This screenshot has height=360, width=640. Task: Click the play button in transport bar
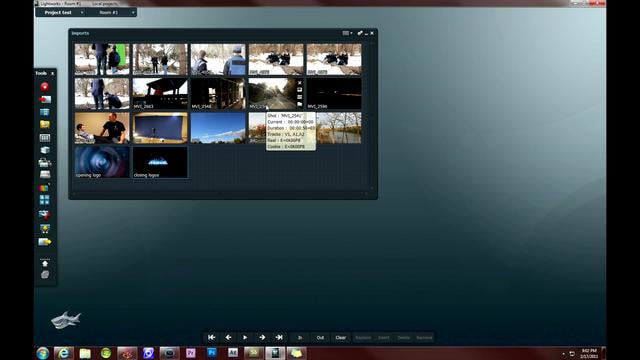245,338
